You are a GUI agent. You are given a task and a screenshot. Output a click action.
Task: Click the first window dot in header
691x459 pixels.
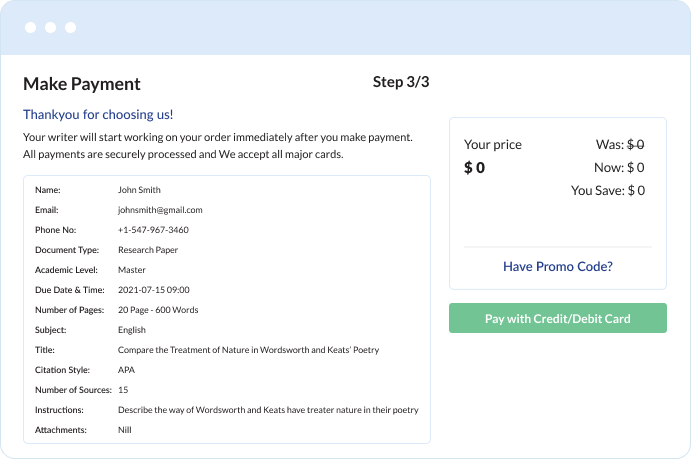coord(30,27)
